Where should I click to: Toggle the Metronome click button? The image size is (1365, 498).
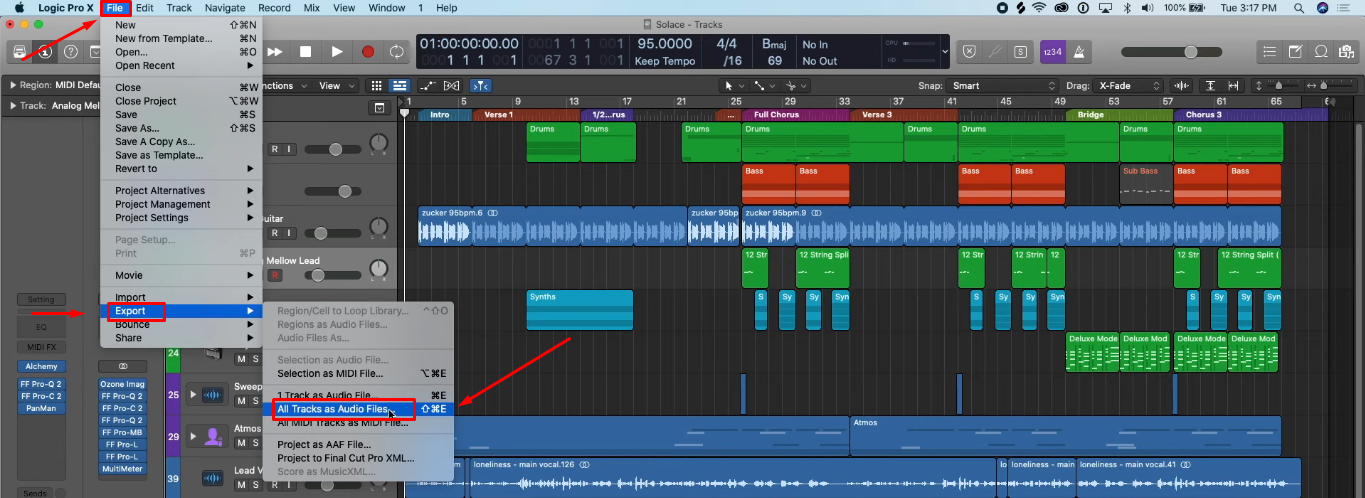tap(1077, 52)
